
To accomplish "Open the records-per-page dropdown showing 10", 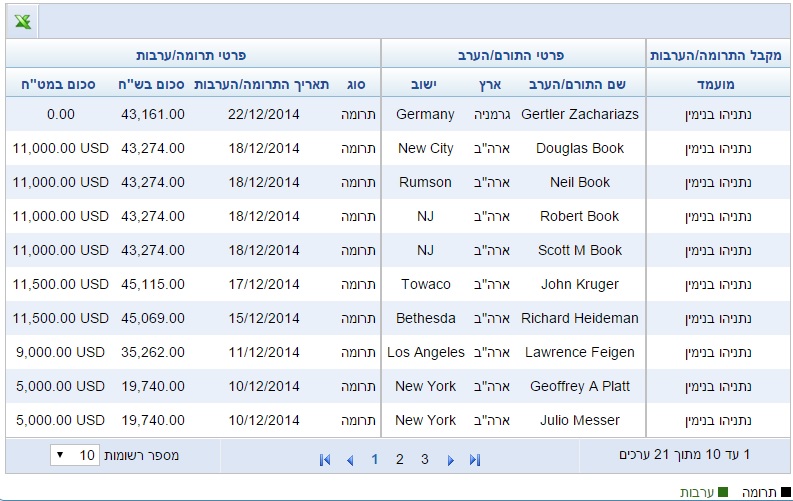I will click(74, 455).
